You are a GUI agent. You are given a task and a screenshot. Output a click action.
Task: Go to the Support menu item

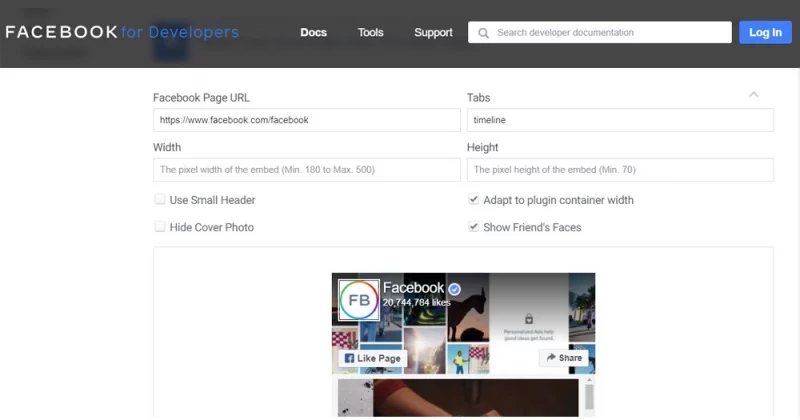[x=433, y=33]
